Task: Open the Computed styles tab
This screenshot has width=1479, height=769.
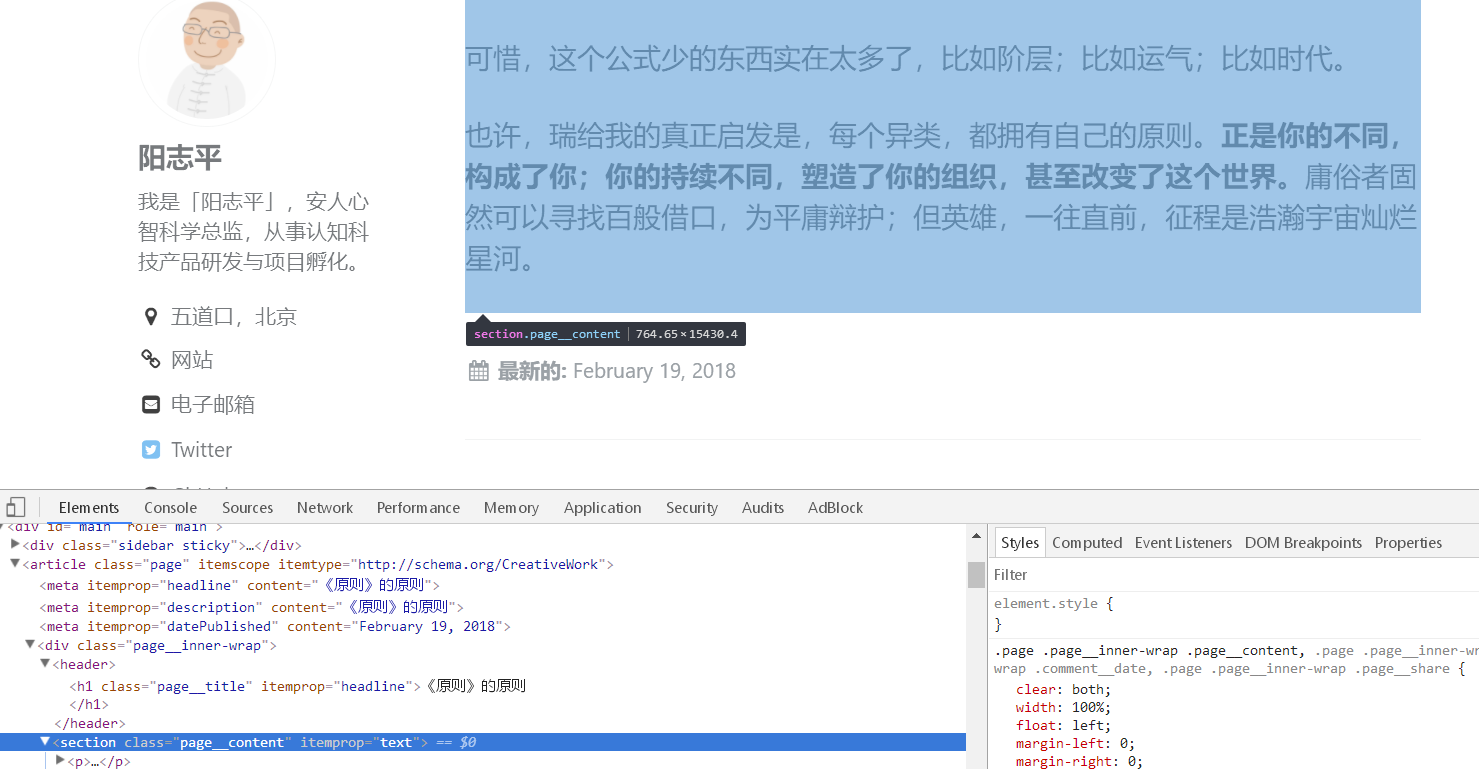Action: click(x=1087, y=542)
